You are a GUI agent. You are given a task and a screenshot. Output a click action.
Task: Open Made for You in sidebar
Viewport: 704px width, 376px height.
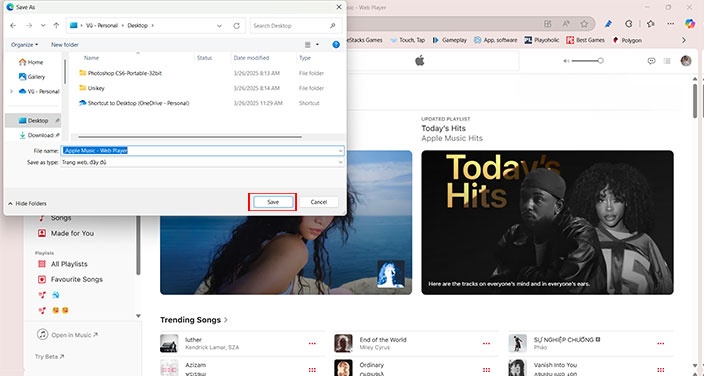tap(66, 233)
